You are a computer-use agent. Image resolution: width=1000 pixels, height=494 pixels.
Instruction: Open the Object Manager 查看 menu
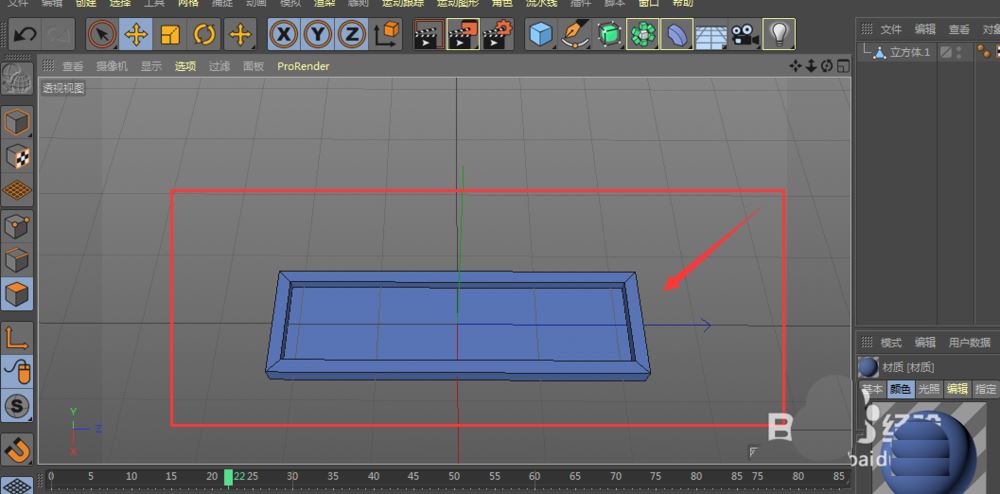(x=959, y=29)
